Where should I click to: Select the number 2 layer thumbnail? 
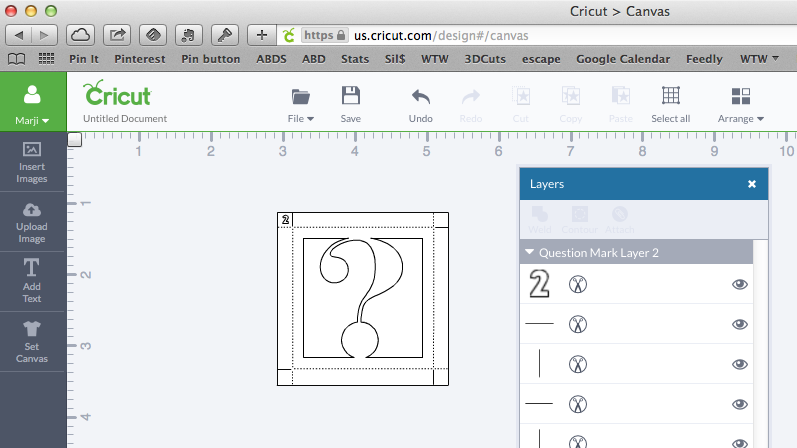[539, 284]
